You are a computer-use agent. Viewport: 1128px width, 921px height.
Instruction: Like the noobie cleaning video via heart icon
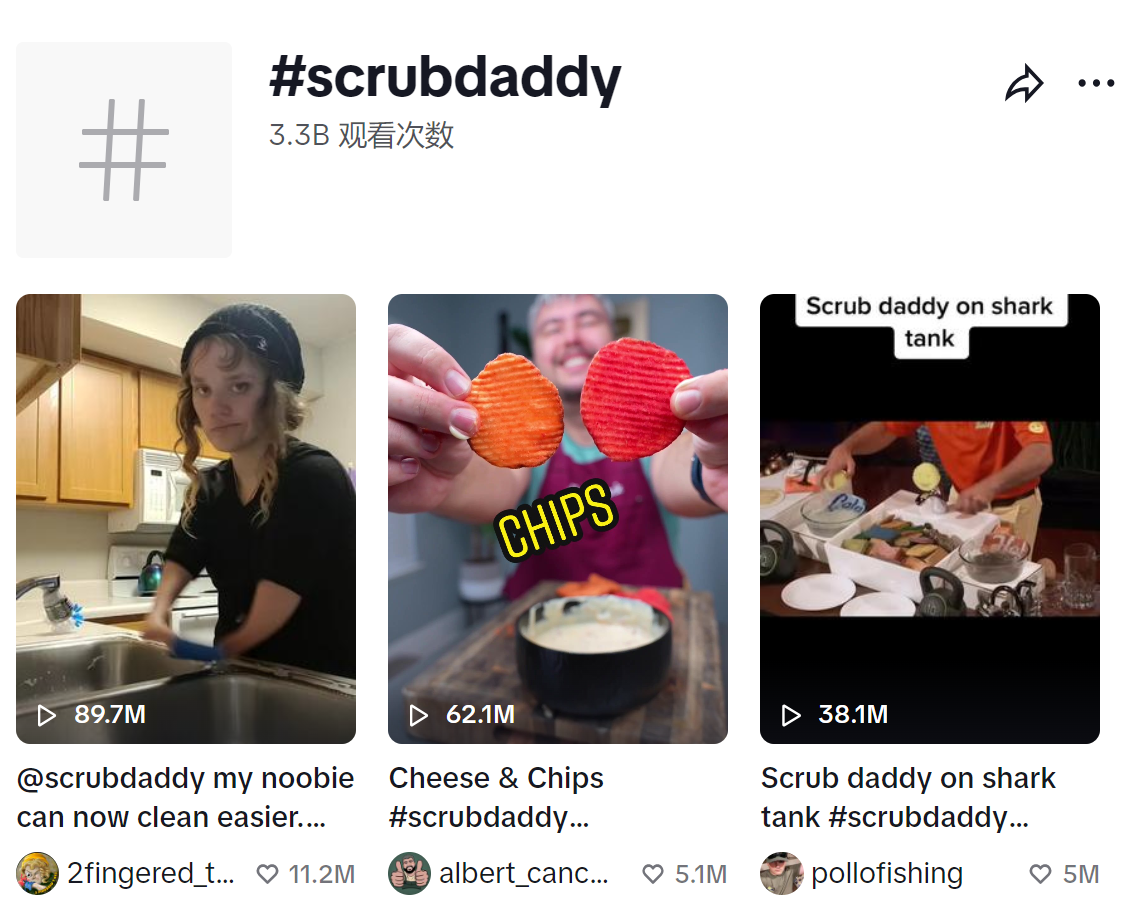coord(268,874)
